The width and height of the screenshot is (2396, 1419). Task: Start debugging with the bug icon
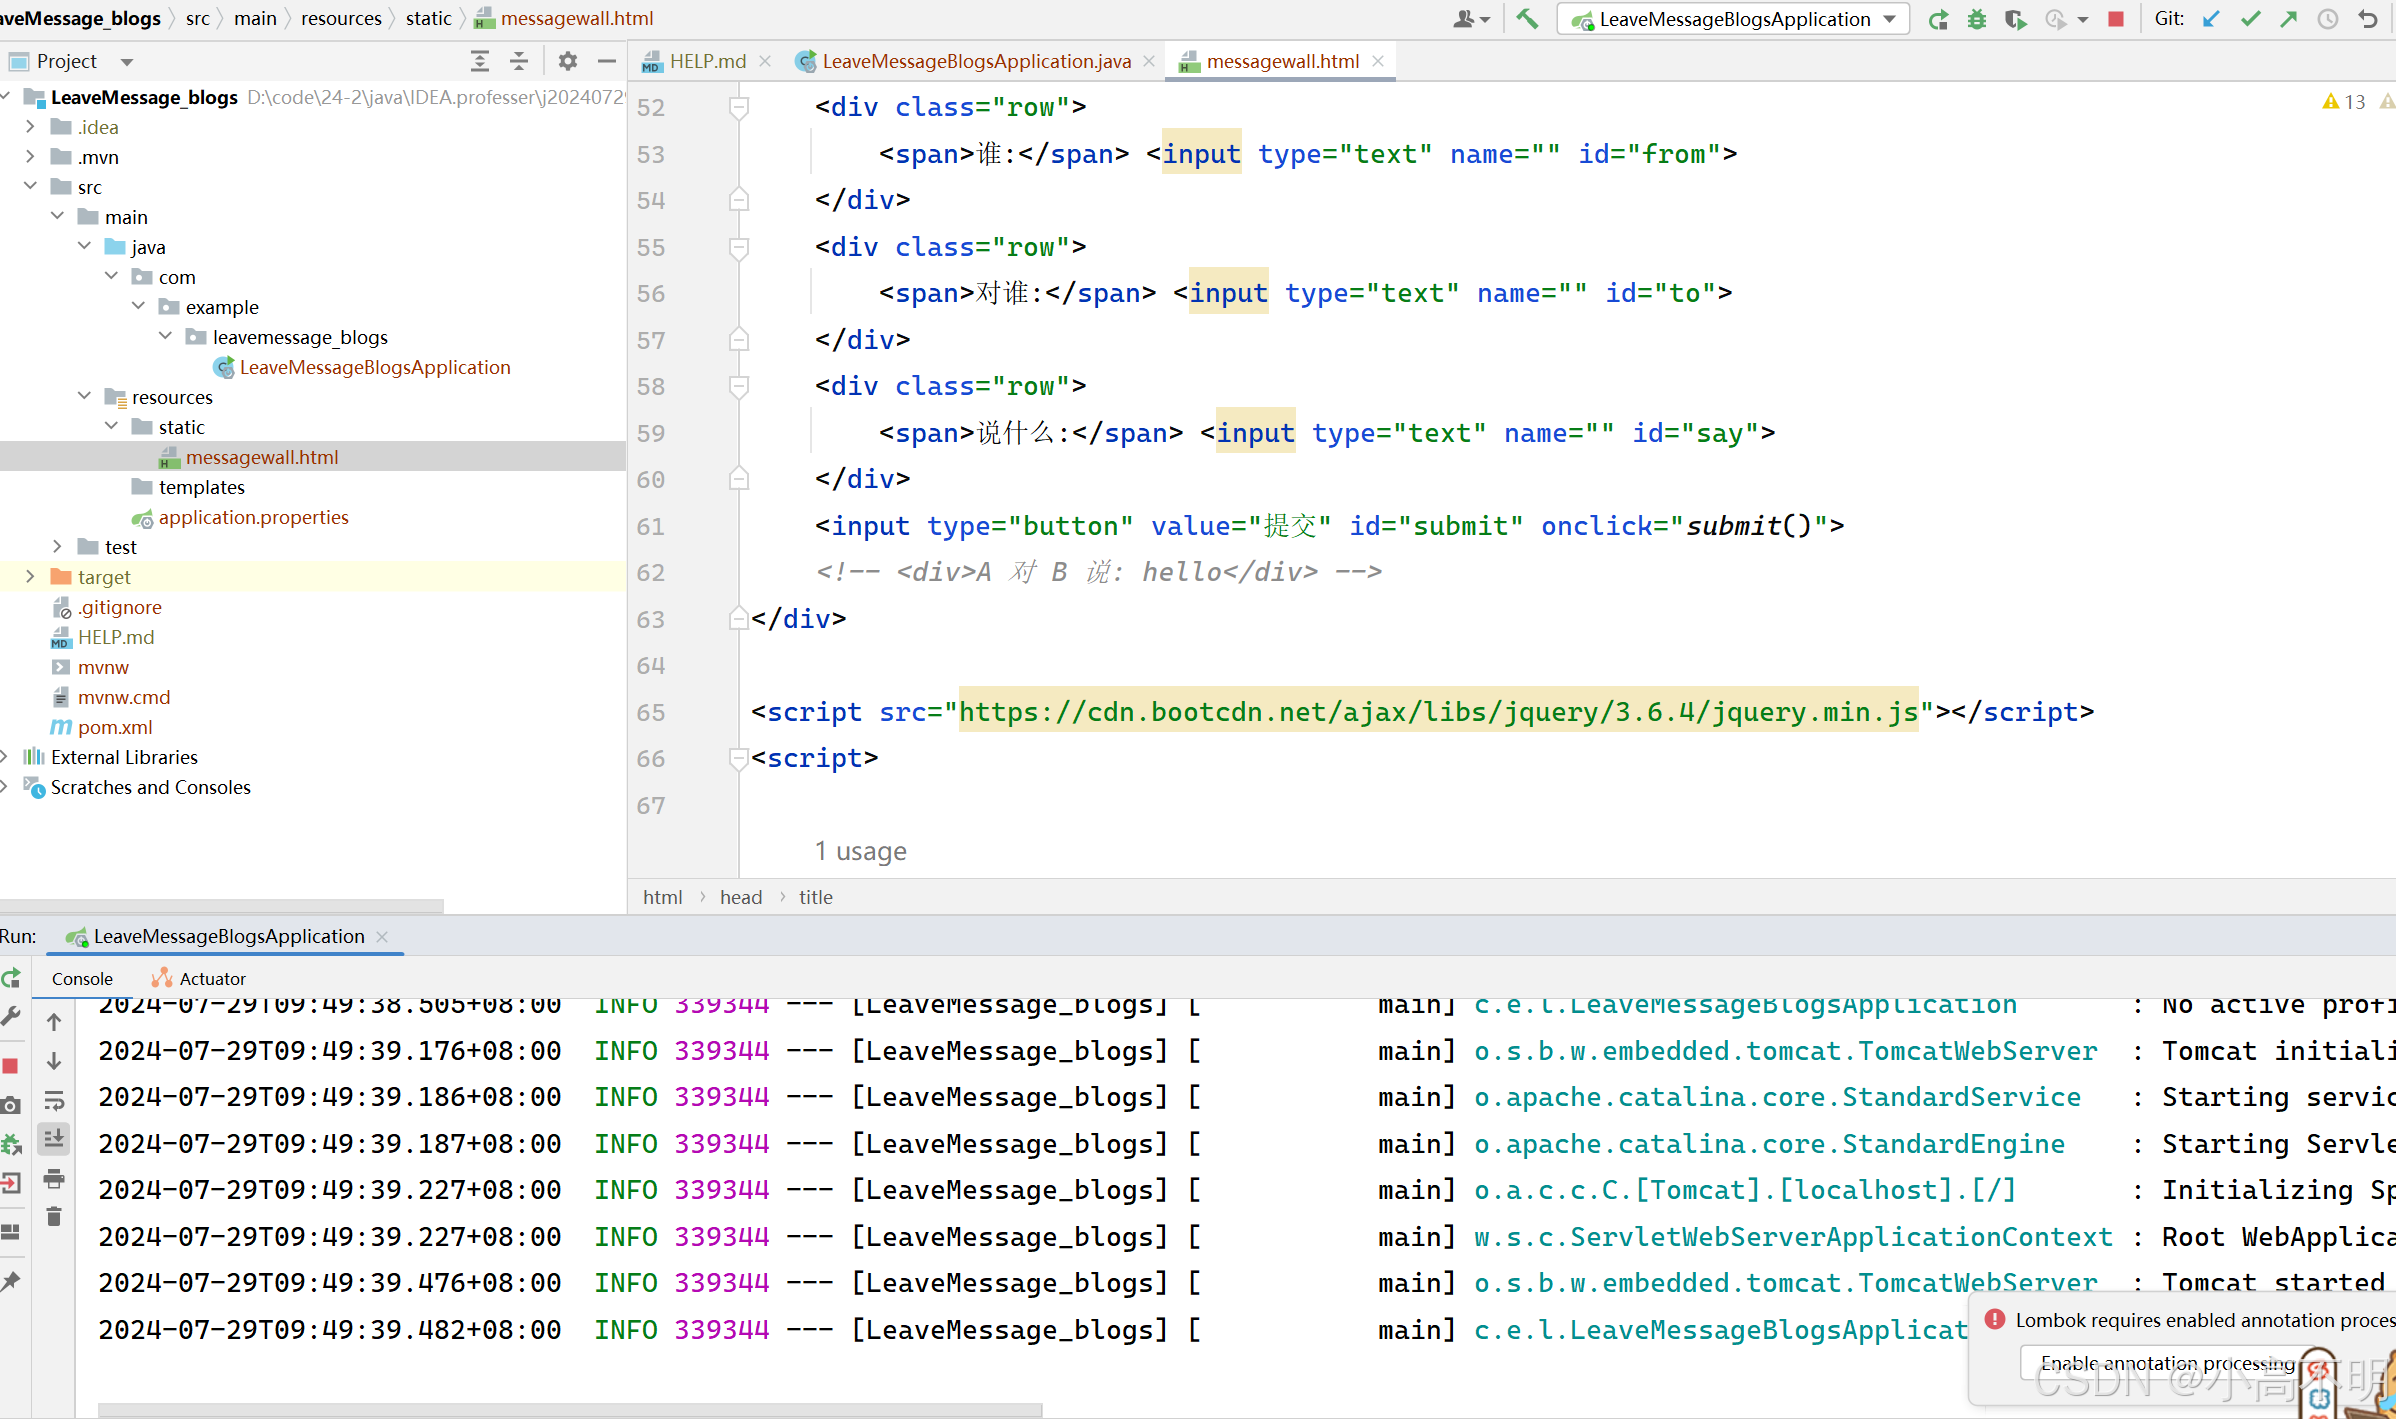coord(1976,19)
